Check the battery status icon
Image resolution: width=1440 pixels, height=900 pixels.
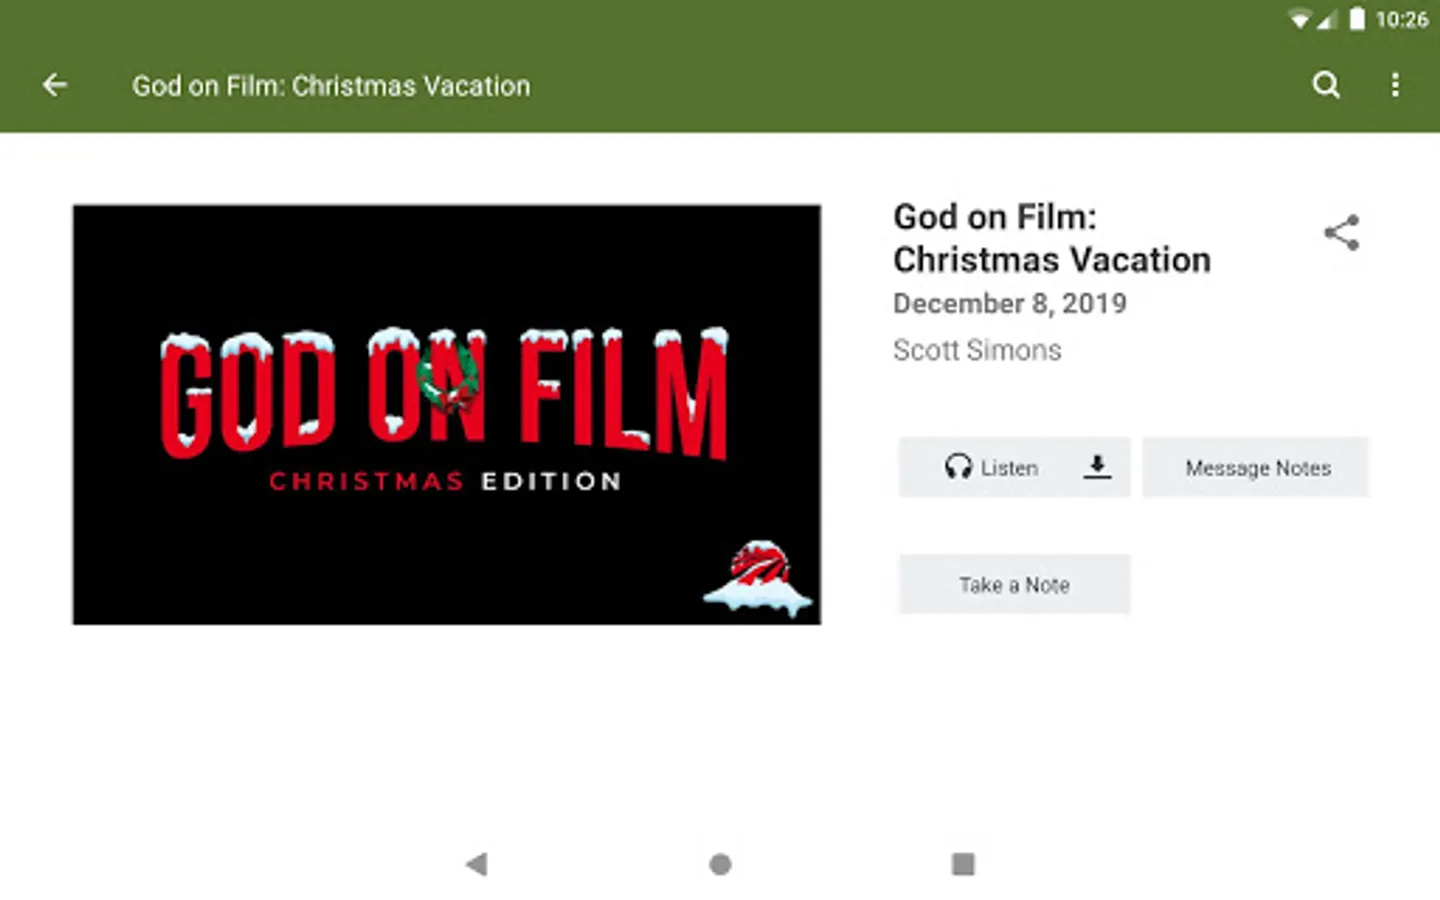tap(1357, 19)
